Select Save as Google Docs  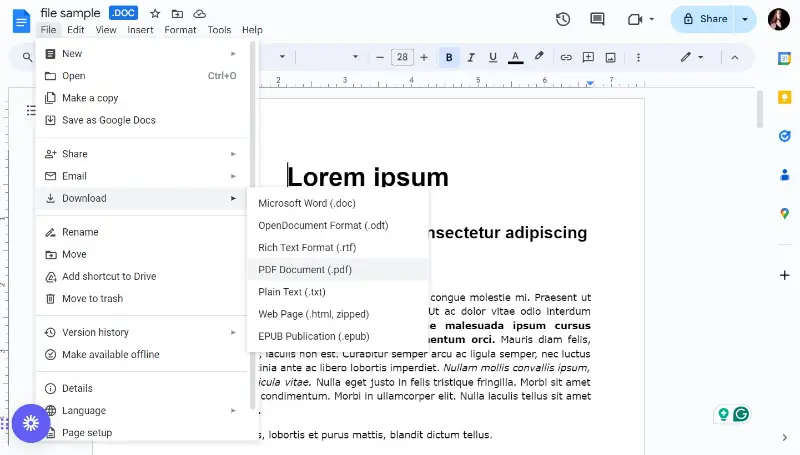click(x=143, y=120)
